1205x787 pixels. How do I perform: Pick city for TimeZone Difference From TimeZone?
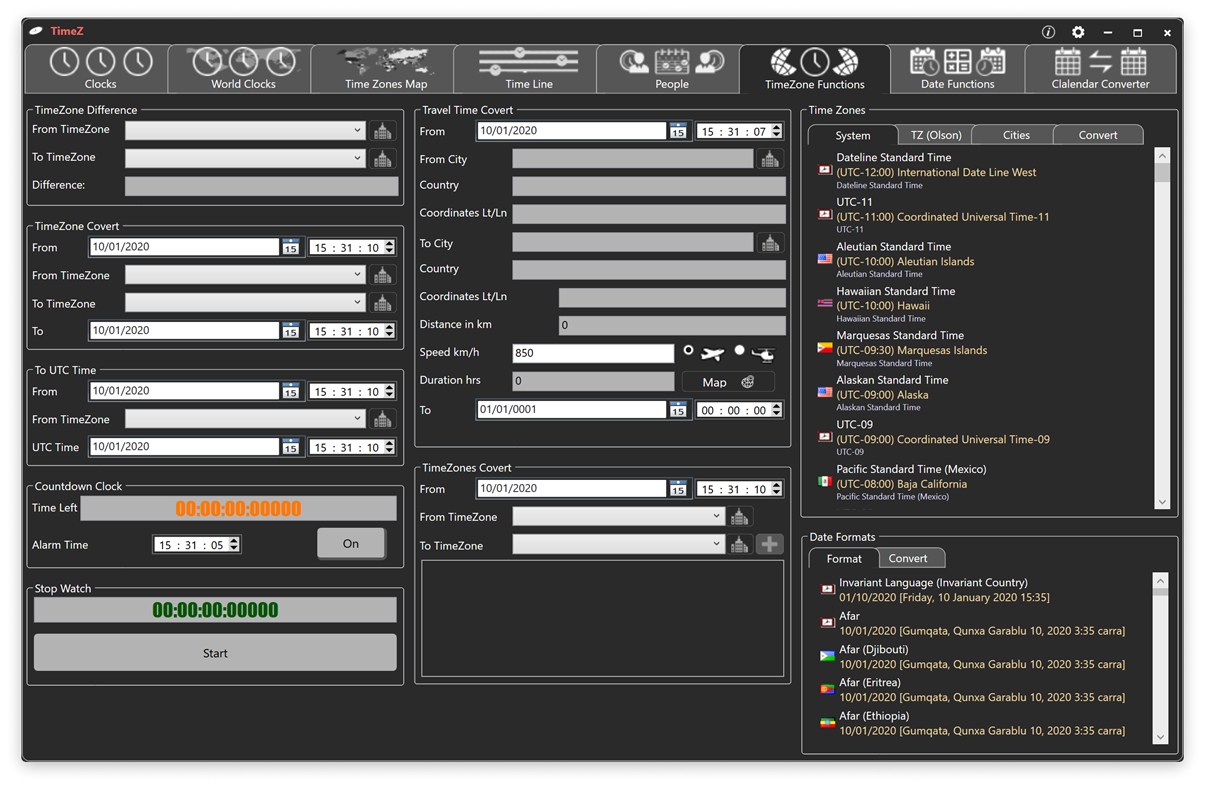click(x=383, y=131)
